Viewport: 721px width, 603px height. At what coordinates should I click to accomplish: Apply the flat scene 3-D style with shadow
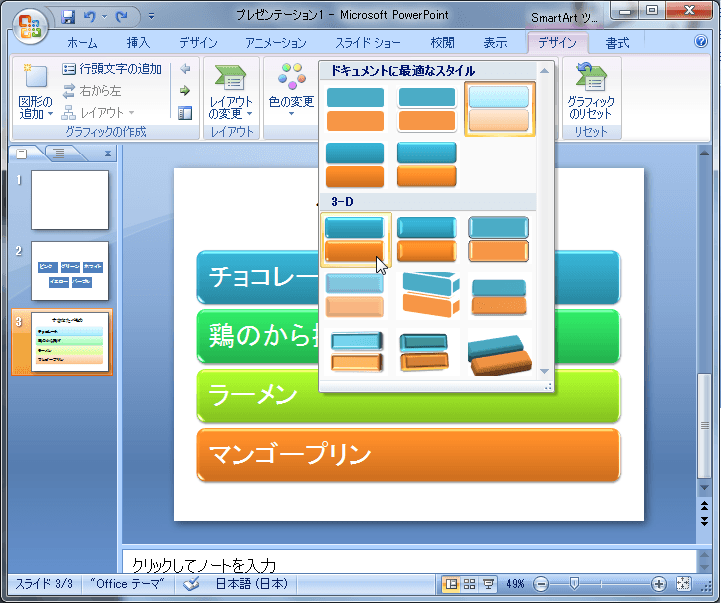(x=498, y=295)
